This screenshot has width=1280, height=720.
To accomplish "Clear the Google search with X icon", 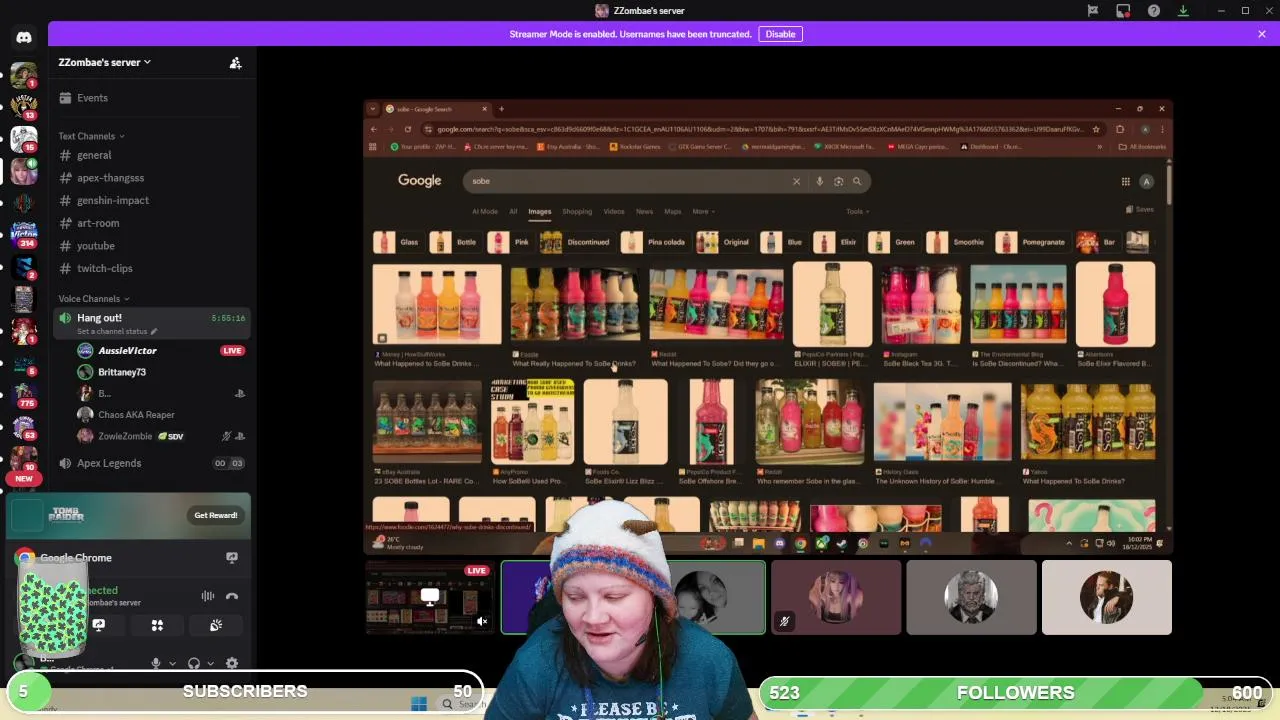I will (796, 181).
